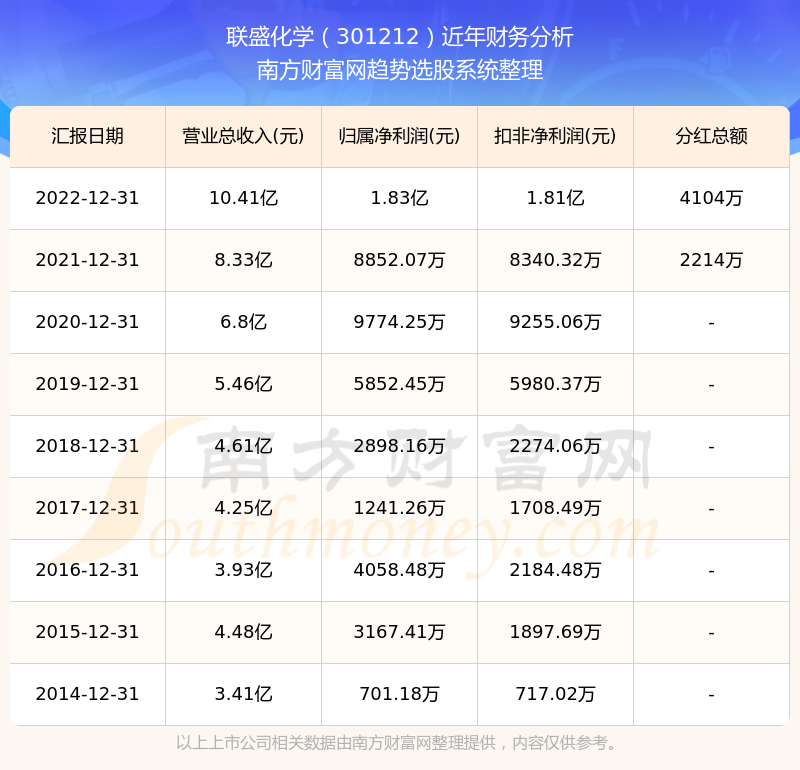
Task: Click the footer disclaimer text
Action: tap(397, 743)
